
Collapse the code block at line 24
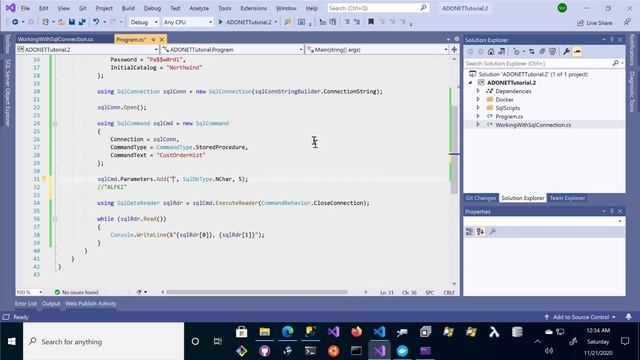point(55,123)
